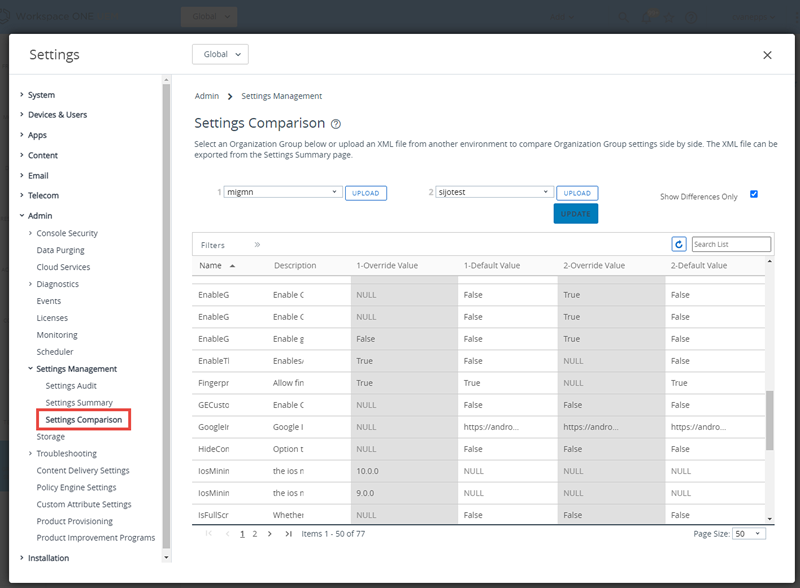Expand the Installation section
Image resolution: width=800 pixels, height=588 pixels.
(x=21, y=557)
